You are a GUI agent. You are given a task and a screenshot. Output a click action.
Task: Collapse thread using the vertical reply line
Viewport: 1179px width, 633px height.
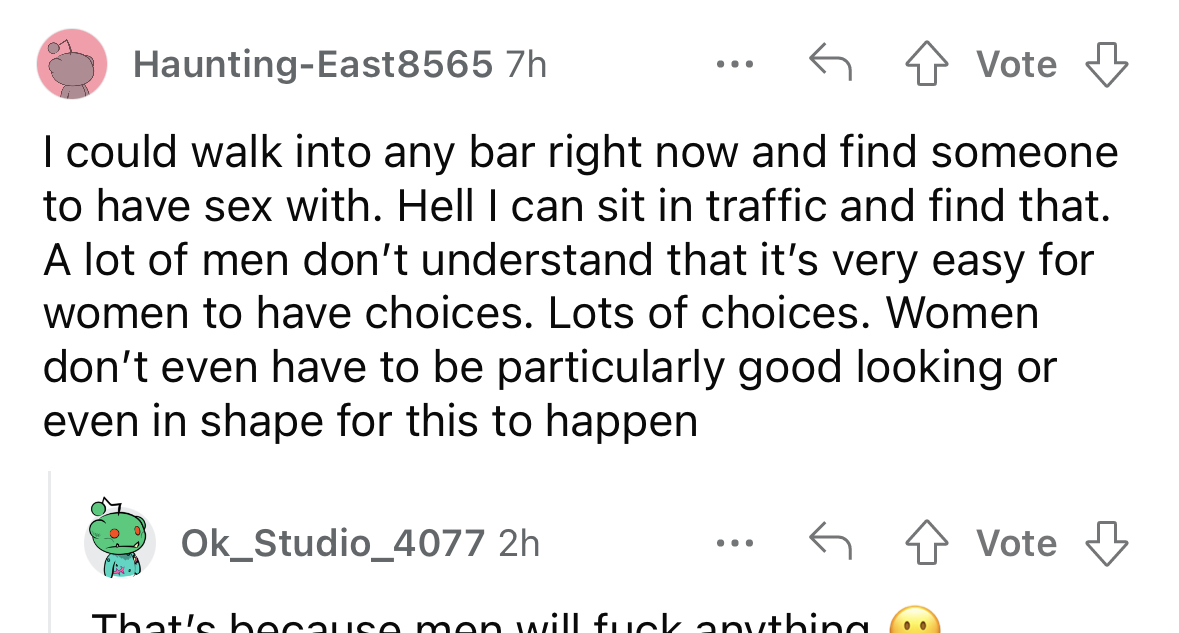(x=50, y=552)
